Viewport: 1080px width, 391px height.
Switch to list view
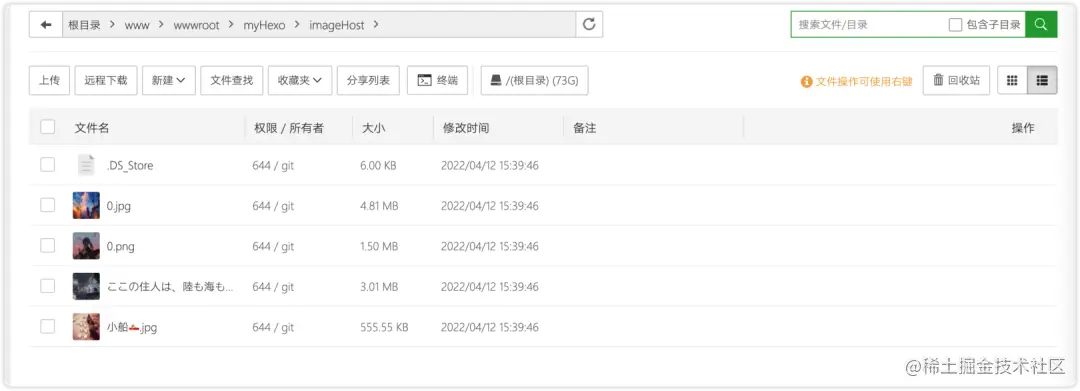(x=1042, y=81)
